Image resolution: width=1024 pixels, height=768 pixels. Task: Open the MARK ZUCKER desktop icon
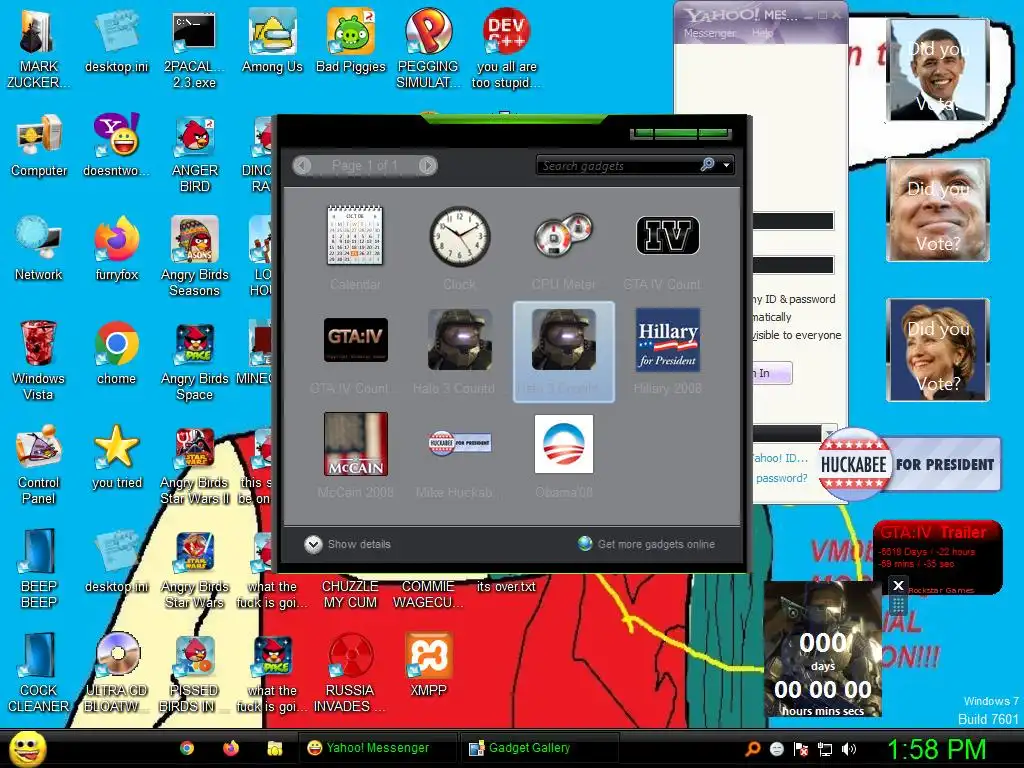click(38, 49)
